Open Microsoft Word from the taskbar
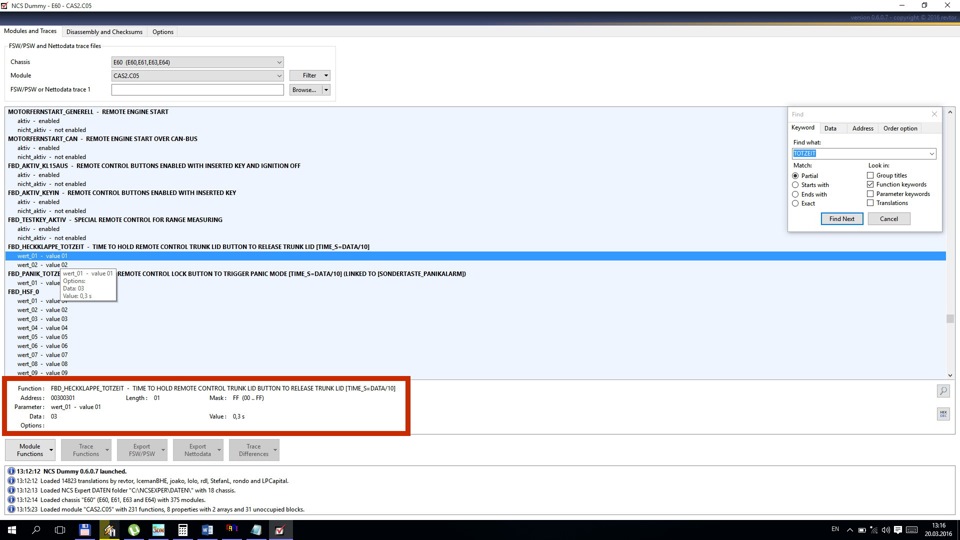Image resolution: width=960 pixels, height=540 pixels. click(207, 530)
